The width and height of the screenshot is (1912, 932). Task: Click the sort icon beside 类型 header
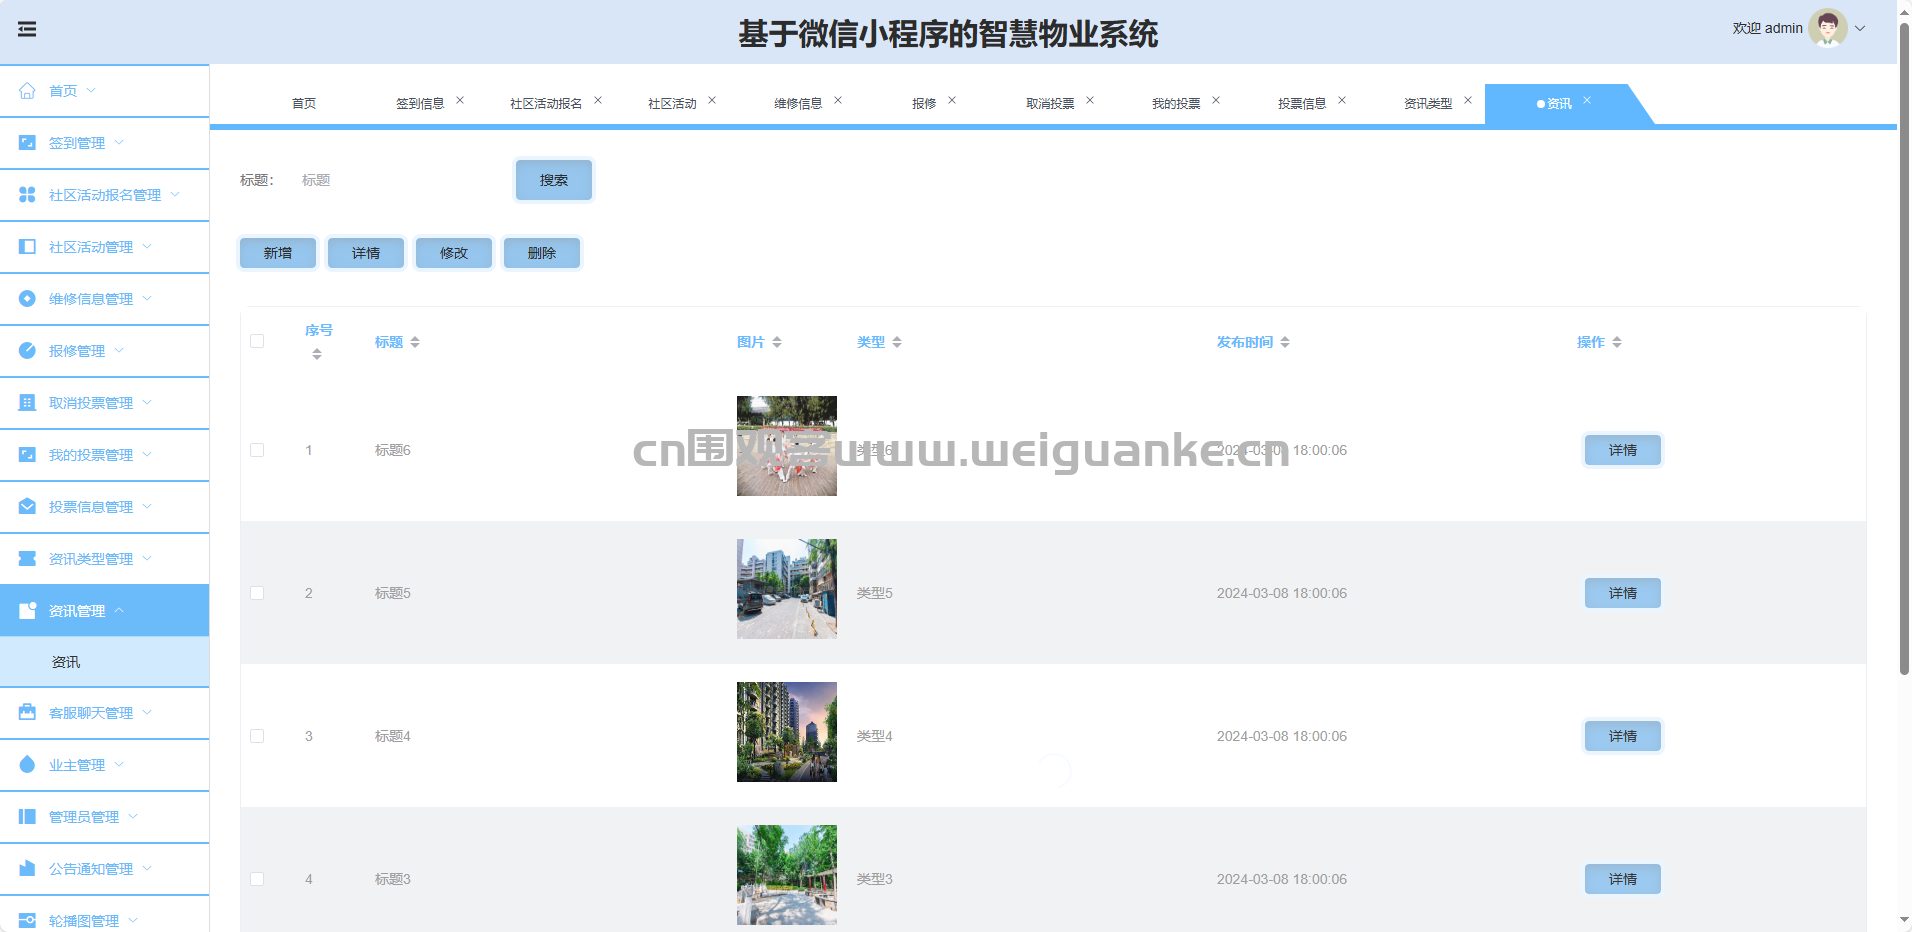coord(897,342)
